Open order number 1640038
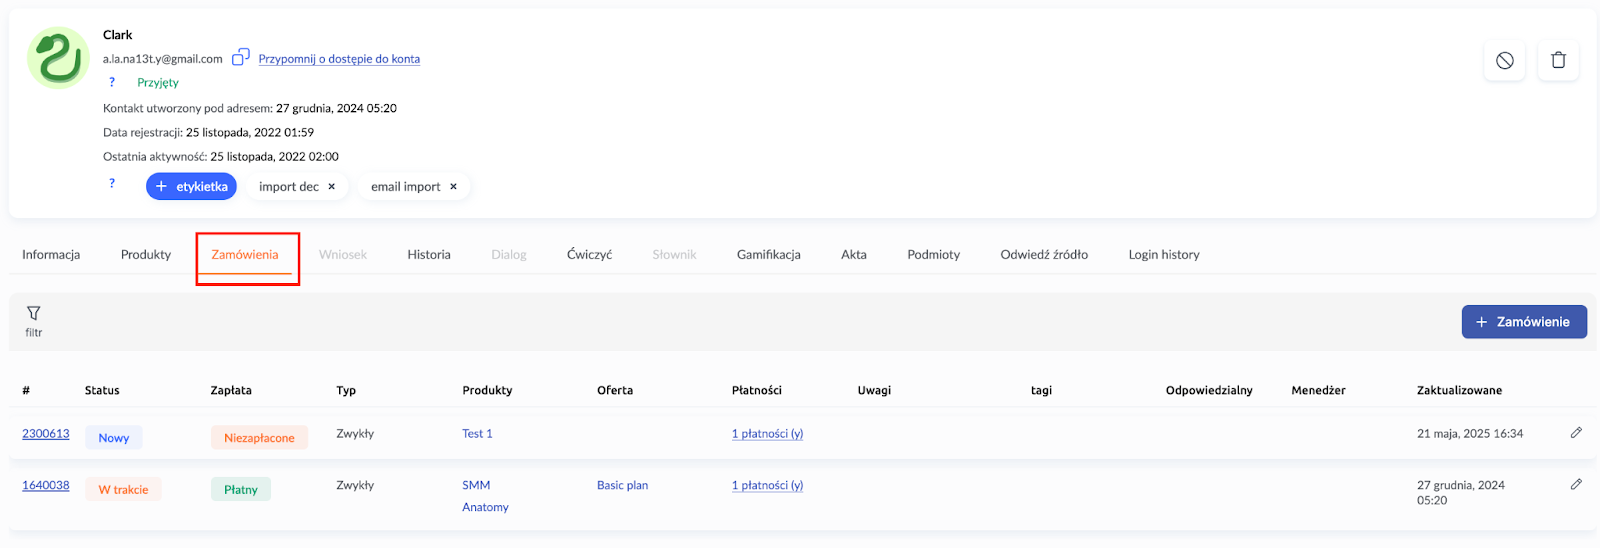 (46, 485)
